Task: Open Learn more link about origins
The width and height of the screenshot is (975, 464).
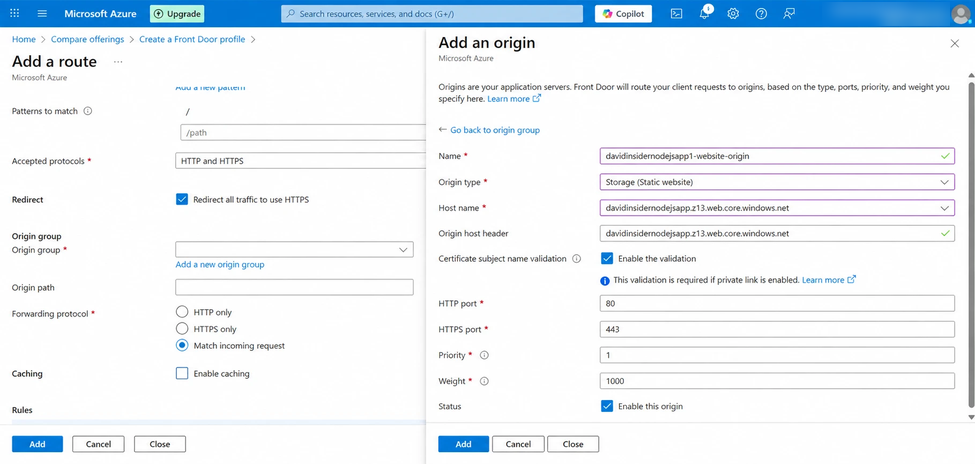Action: (x=514, y=99)
